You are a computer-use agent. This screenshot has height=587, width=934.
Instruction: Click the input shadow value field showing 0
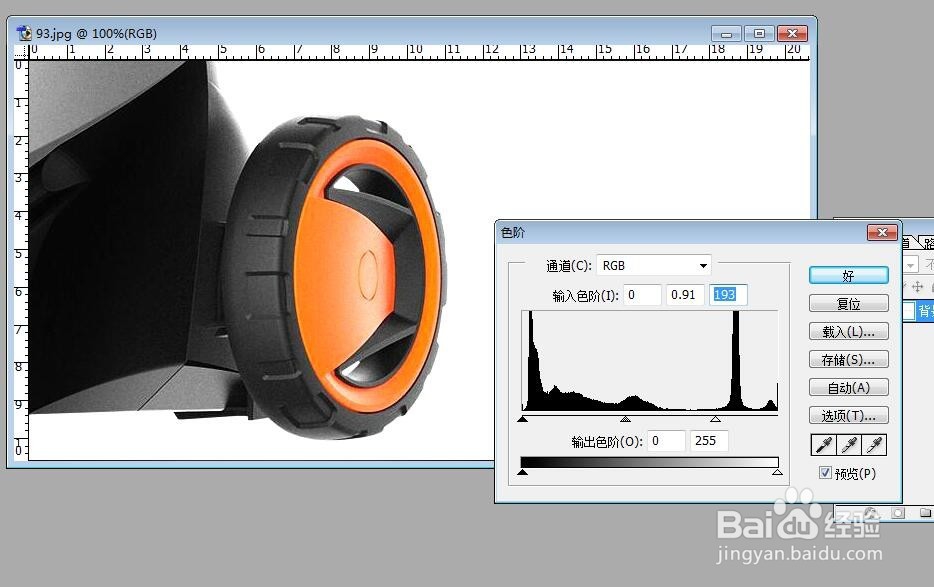point(642,294)
